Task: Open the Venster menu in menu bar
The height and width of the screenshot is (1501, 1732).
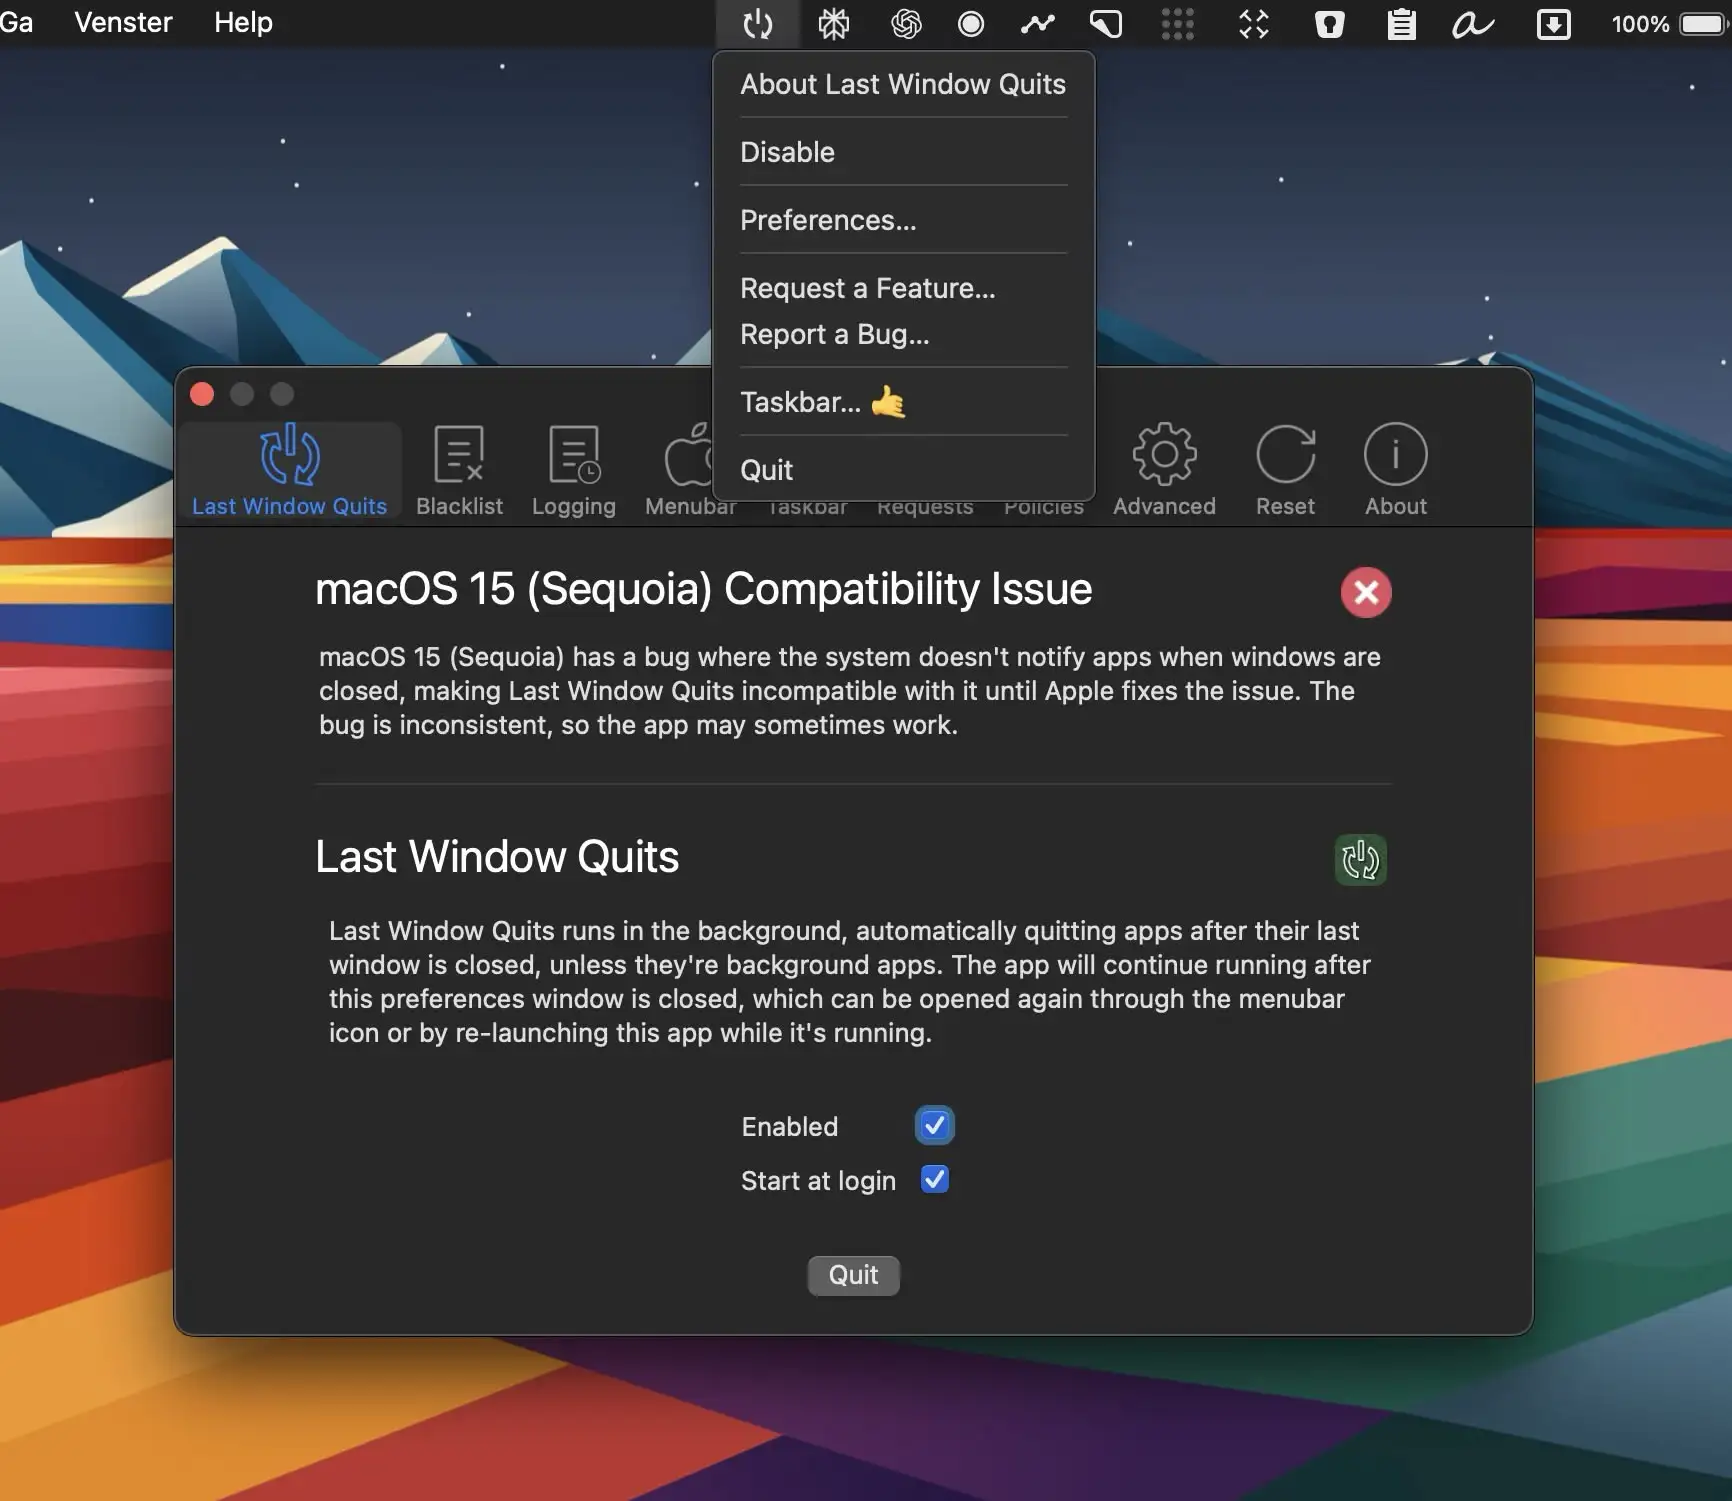Action: pos(123,22)
